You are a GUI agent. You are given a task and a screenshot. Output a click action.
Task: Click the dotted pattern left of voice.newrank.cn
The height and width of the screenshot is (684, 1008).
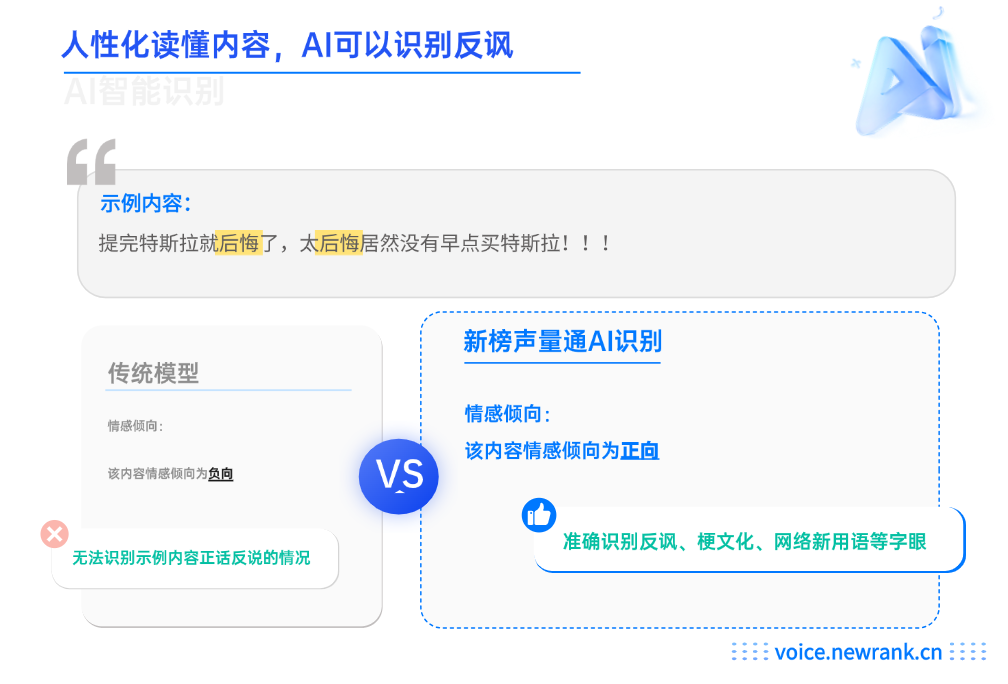click(x=750, y=651)
